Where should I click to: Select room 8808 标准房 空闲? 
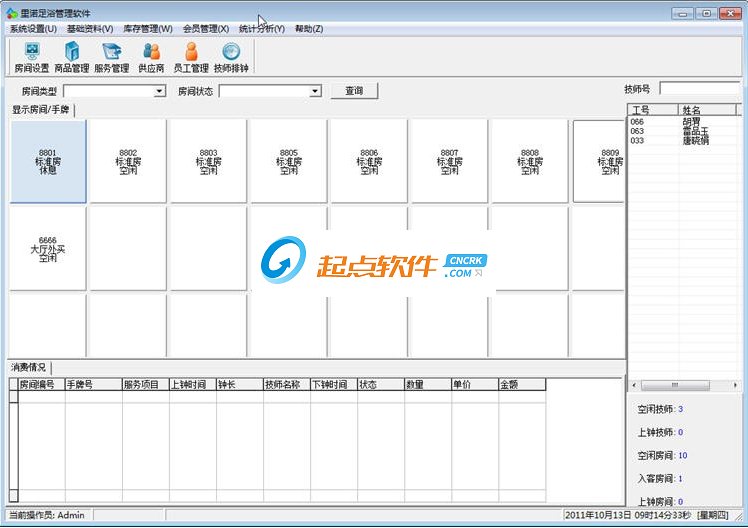530,161
